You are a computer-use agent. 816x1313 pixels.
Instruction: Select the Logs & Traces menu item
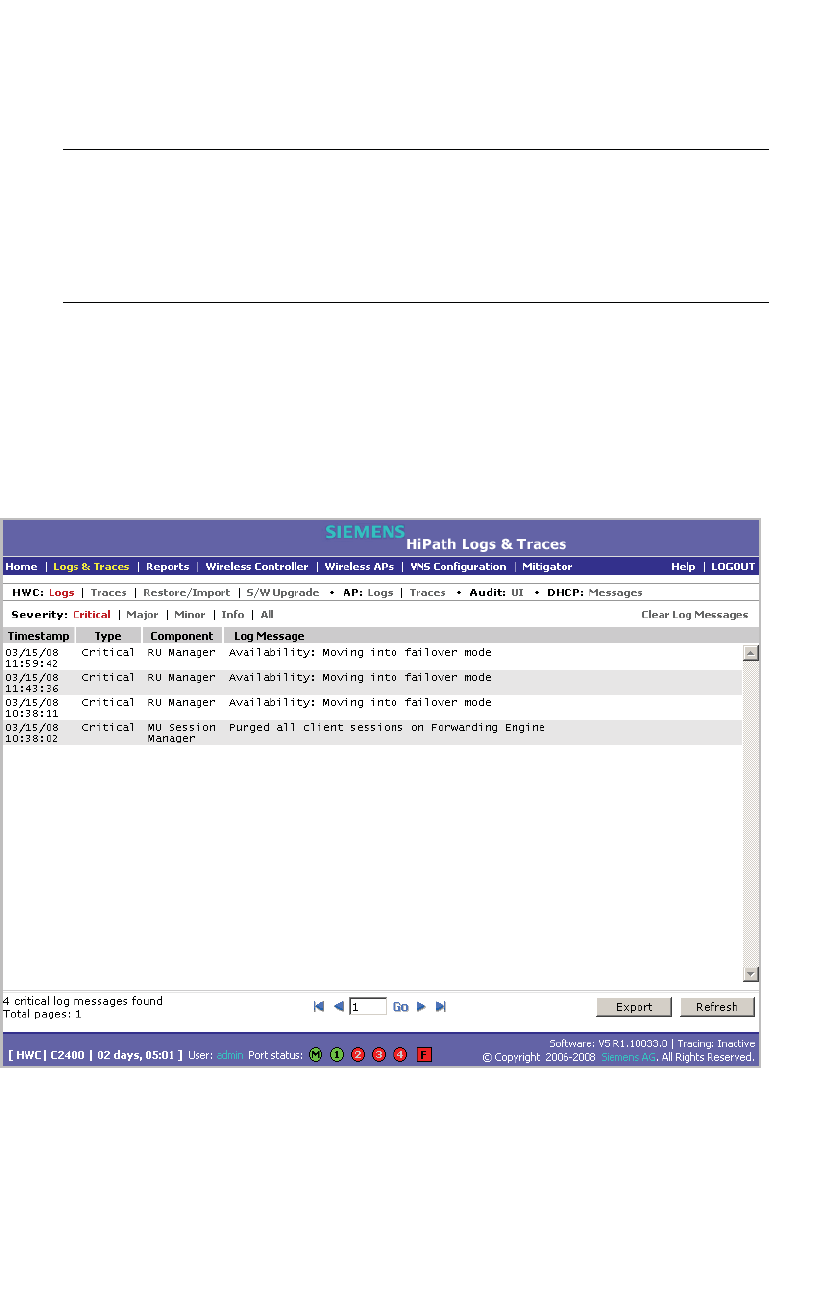pyautogui.click(x=91, y=566)
